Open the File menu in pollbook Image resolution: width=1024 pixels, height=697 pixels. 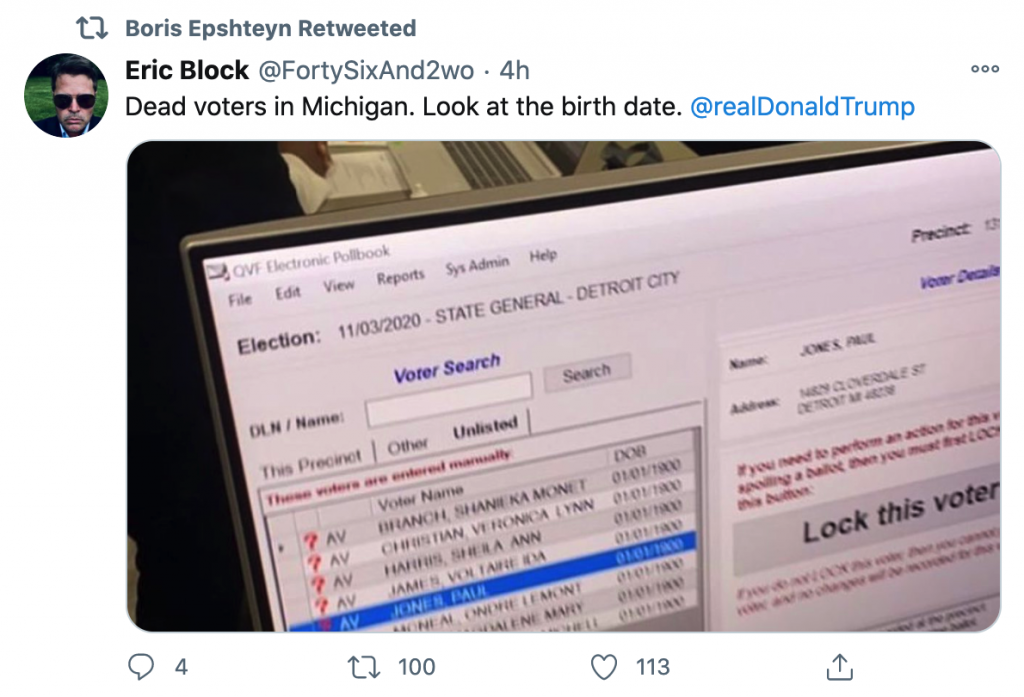[x=240, y=300]
